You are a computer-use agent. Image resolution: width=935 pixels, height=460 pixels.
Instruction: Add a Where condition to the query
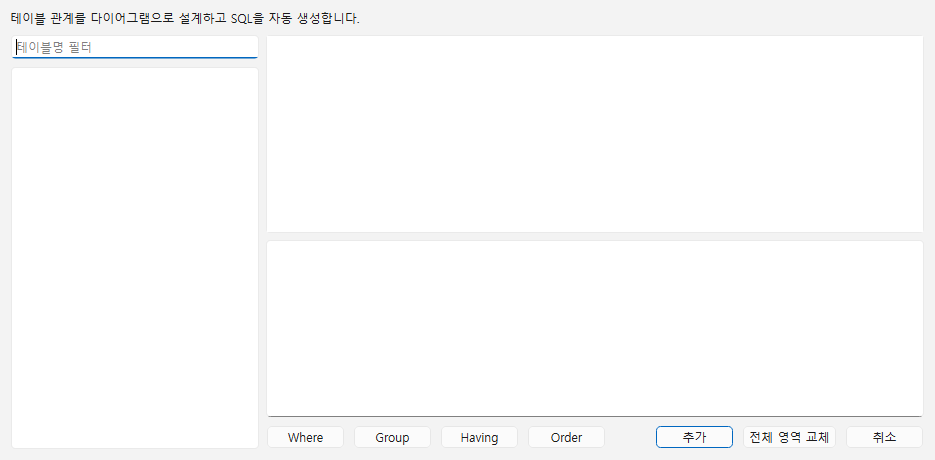point(305,437)
